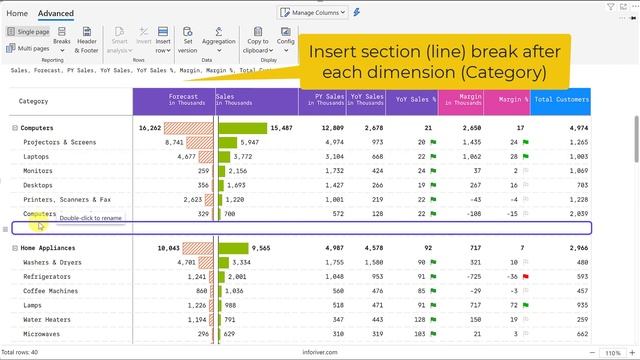This screenshot has width=640, height=360.
Task: Click the pink Margin in Thousands header
Action: [x=461, y=101]
